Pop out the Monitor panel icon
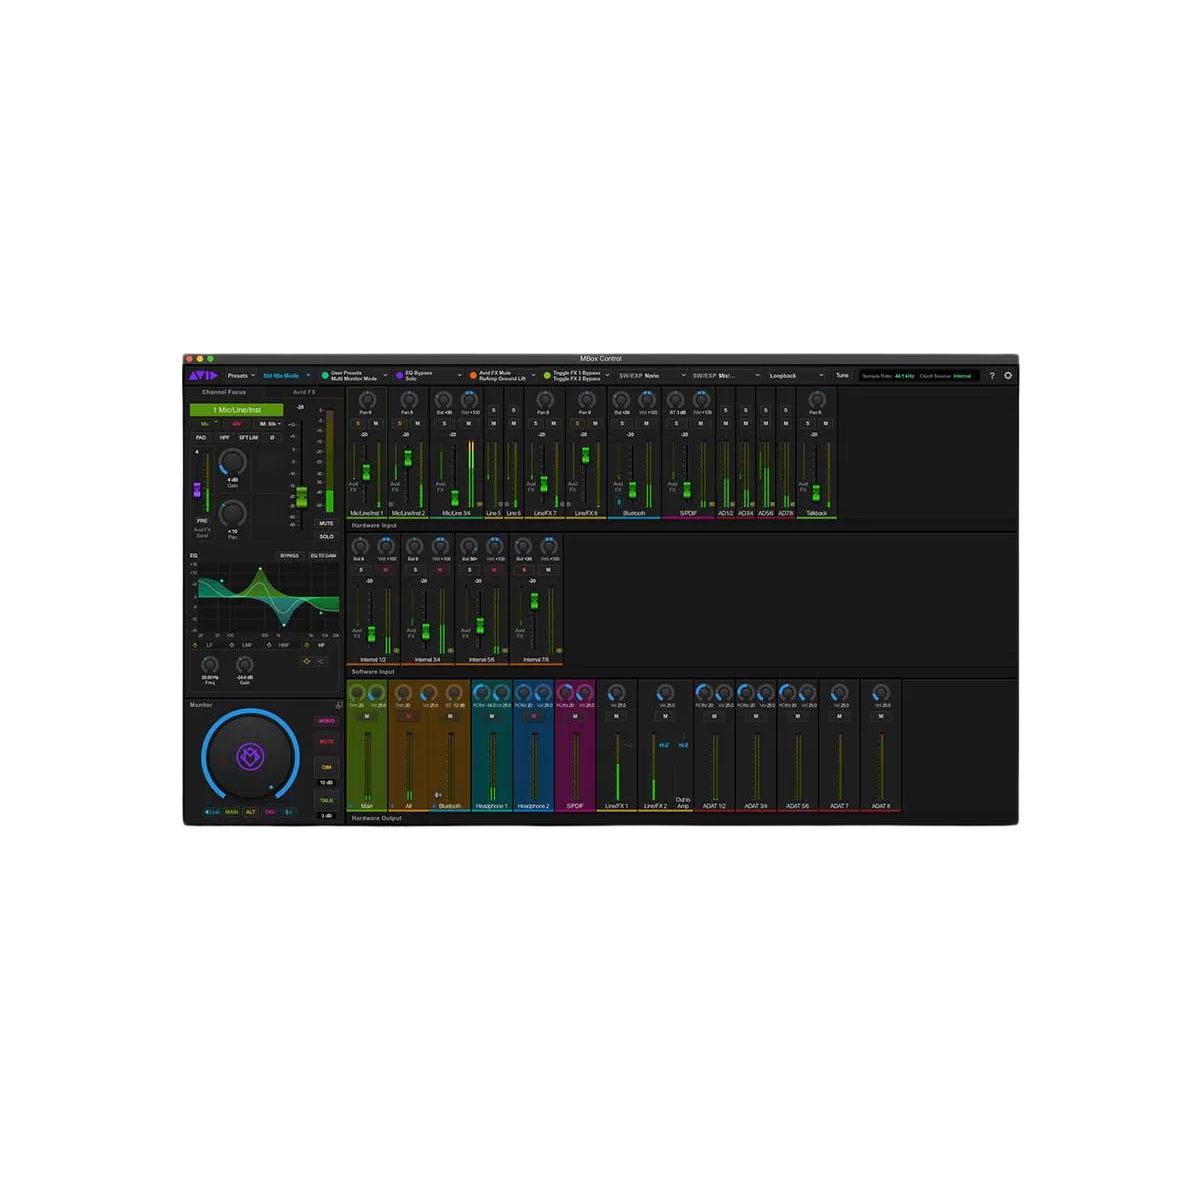The width and height of the screenshot is (1200, 1200). 339,705
